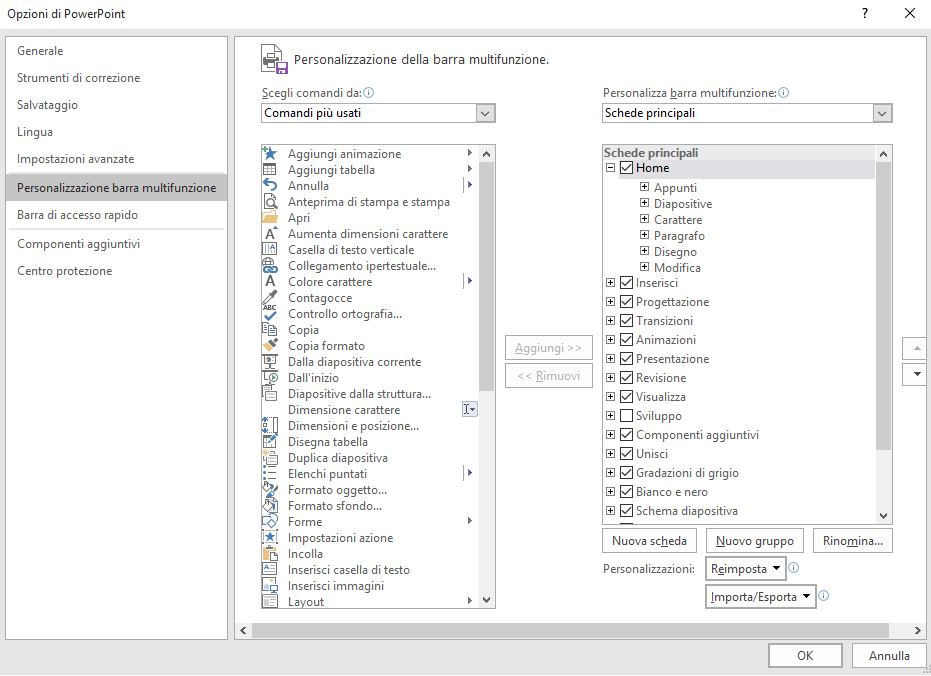Select the Anteprima di stampa e stampa icon
The height and width of the screenshot is (676, 931).
pos(270,202)
